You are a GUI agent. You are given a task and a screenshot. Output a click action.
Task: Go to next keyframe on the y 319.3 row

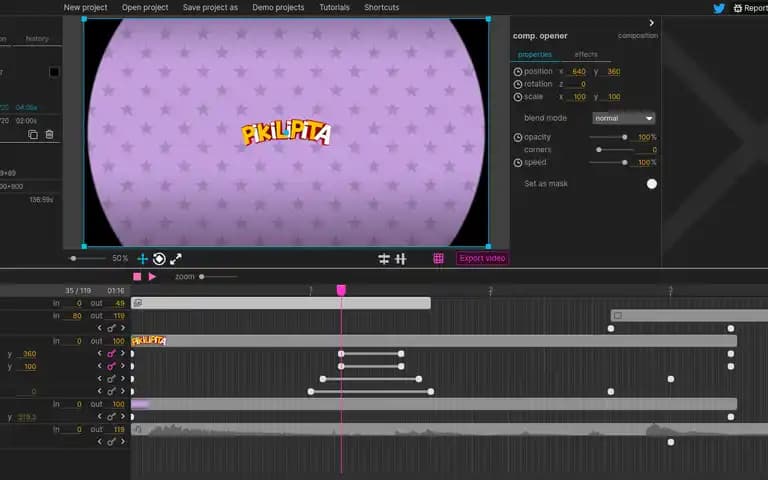123,416
